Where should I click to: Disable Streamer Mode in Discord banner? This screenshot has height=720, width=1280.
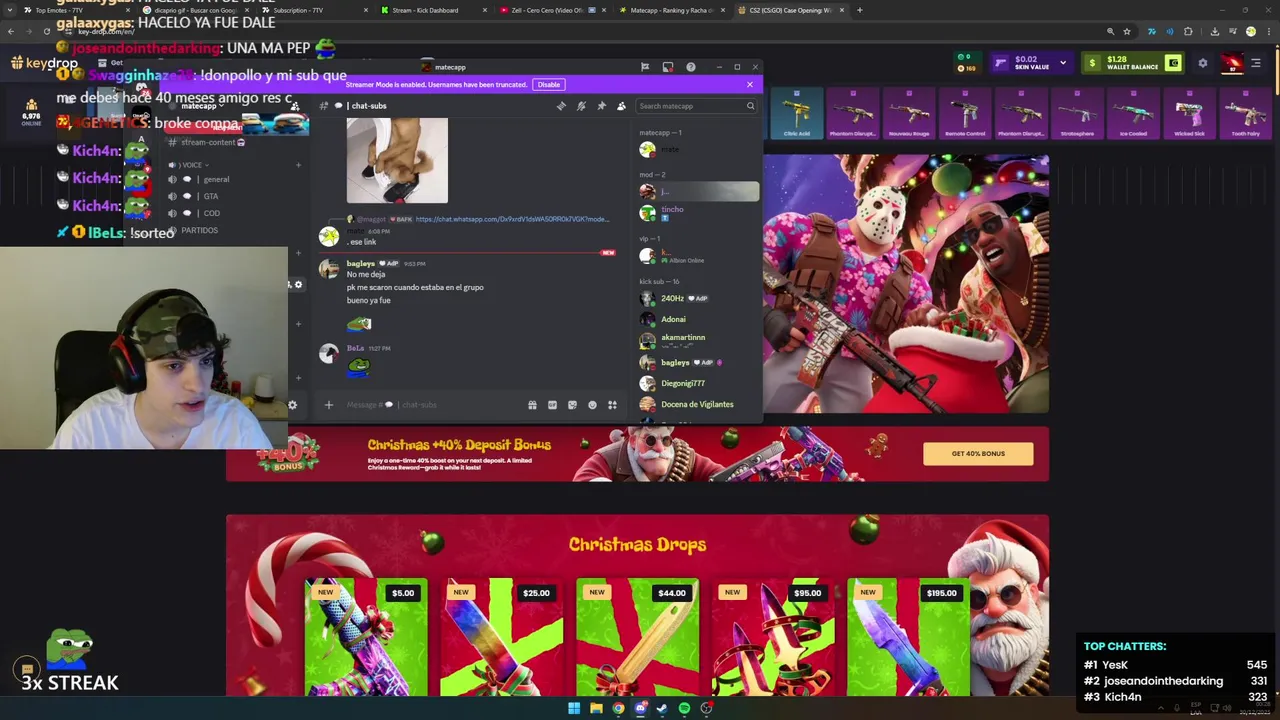click(x=548, y=84)
